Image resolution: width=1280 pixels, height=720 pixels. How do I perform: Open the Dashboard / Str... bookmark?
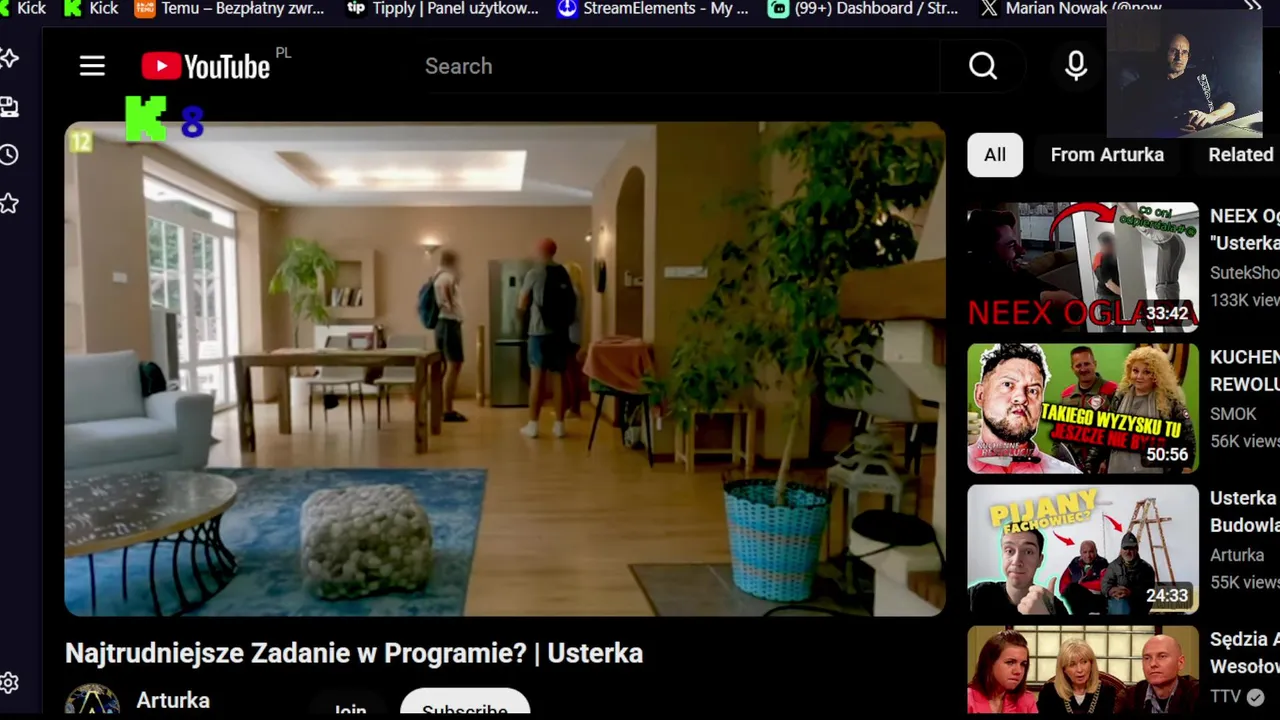(863, 8)
